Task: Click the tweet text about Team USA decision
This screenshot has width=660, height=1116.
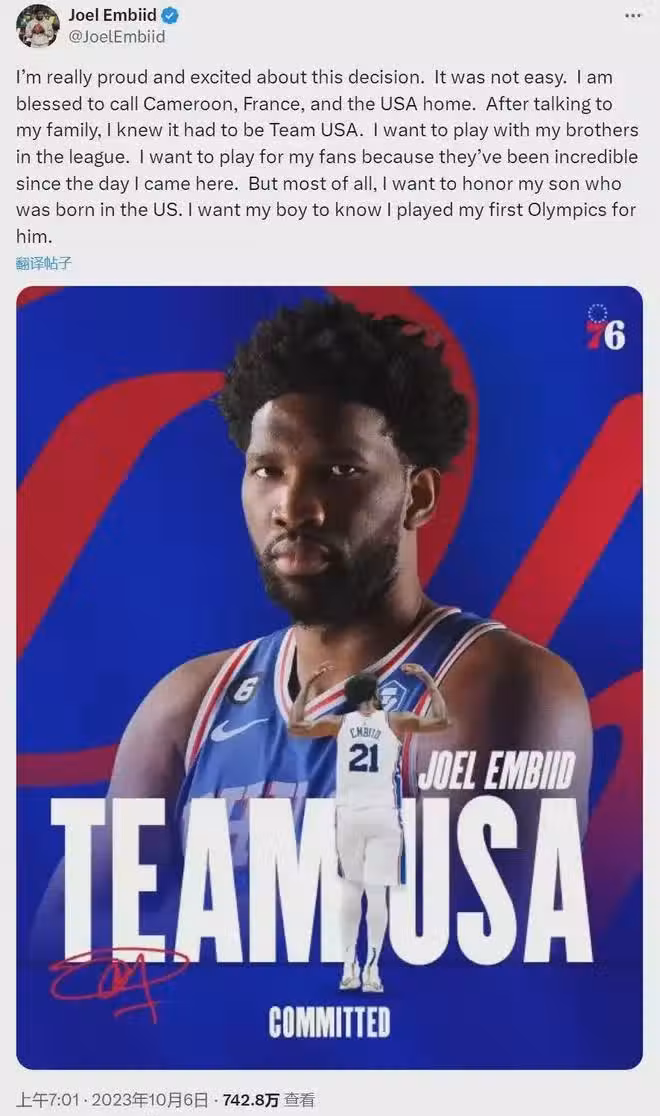Action: pyautogui.click(x=328, y=157)
